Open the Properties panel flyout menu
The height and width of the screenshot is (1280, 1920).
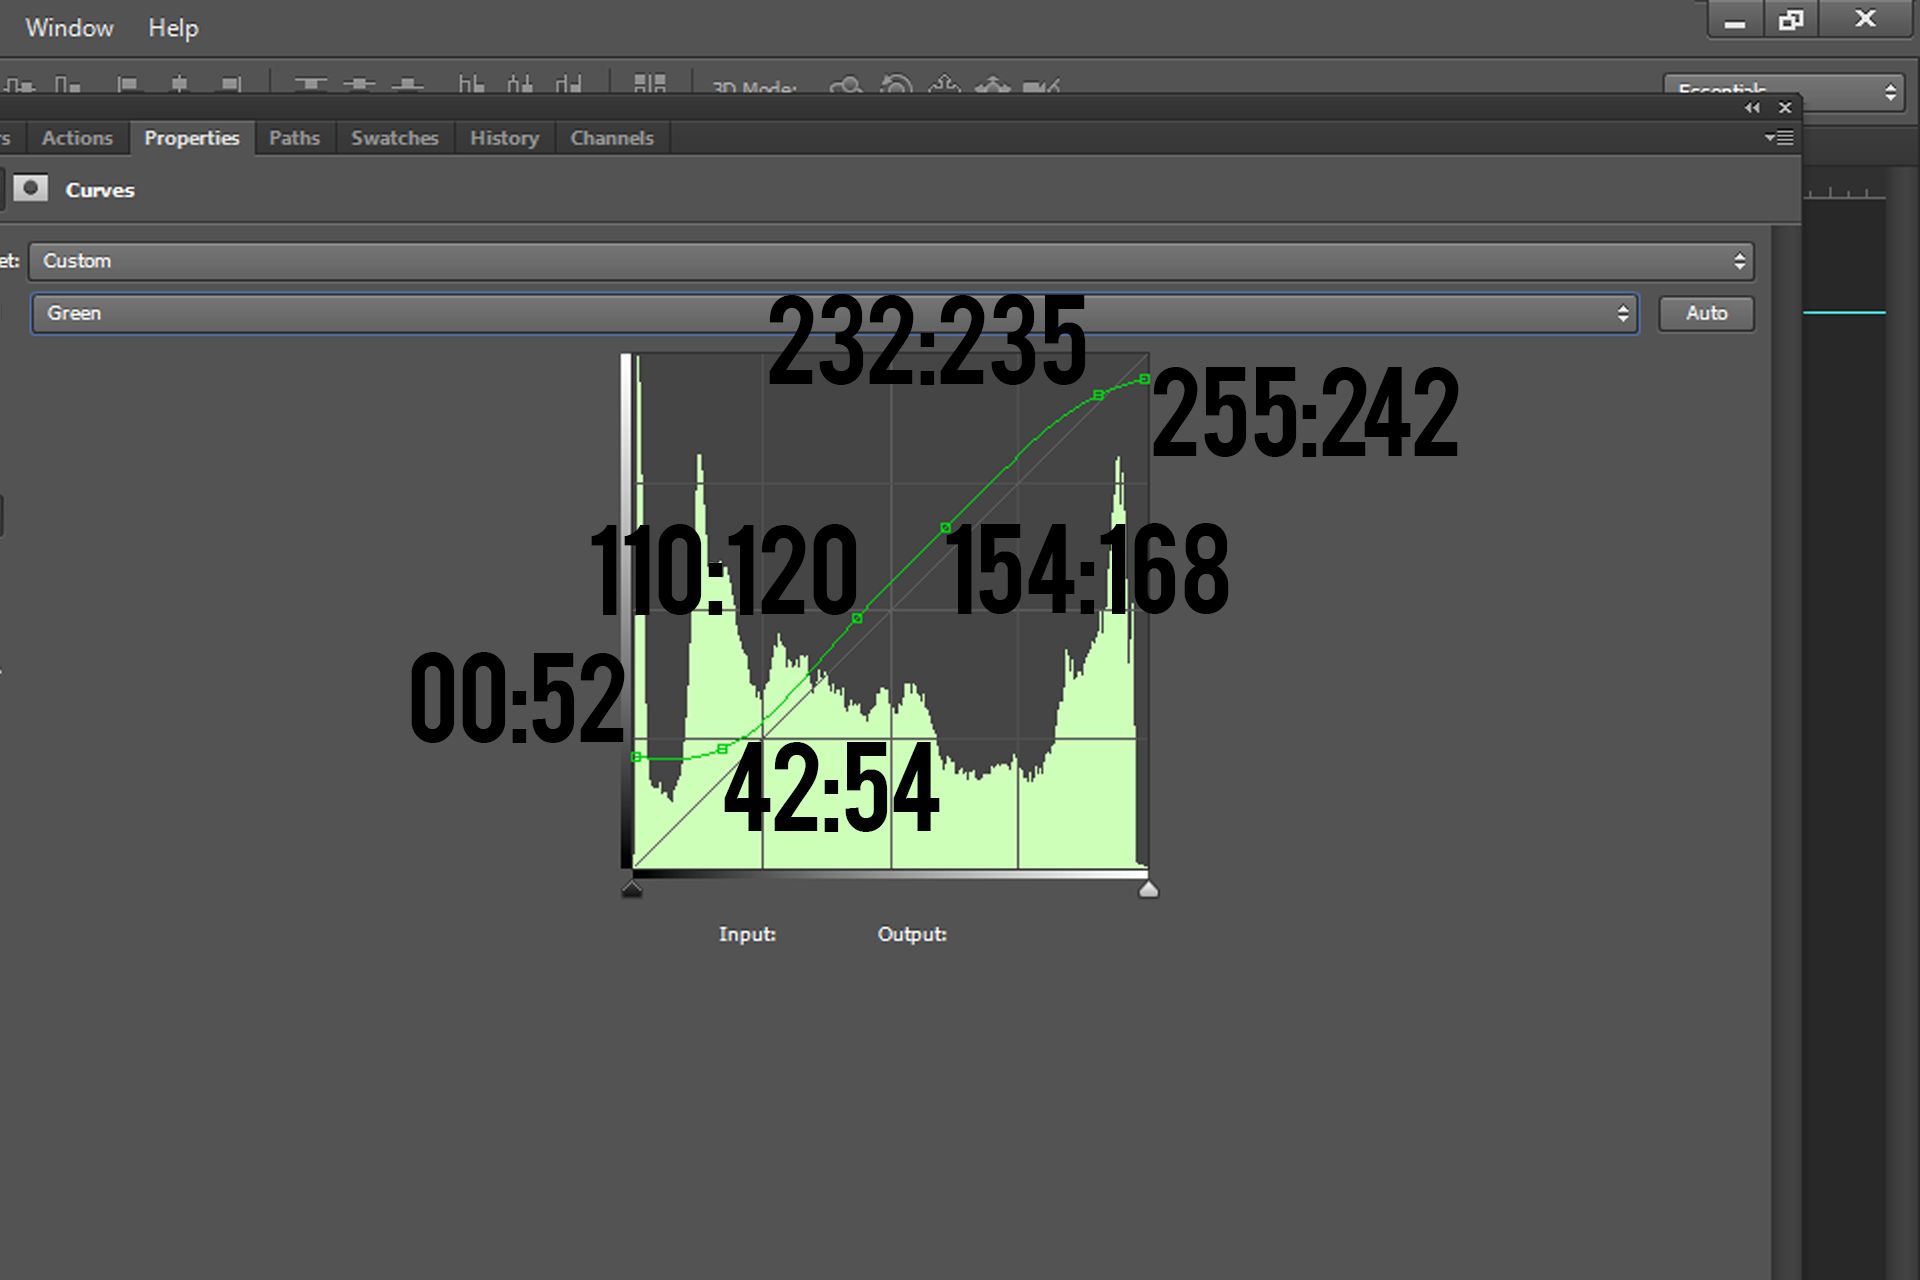pyautogui.click(x=1779, y=138)
